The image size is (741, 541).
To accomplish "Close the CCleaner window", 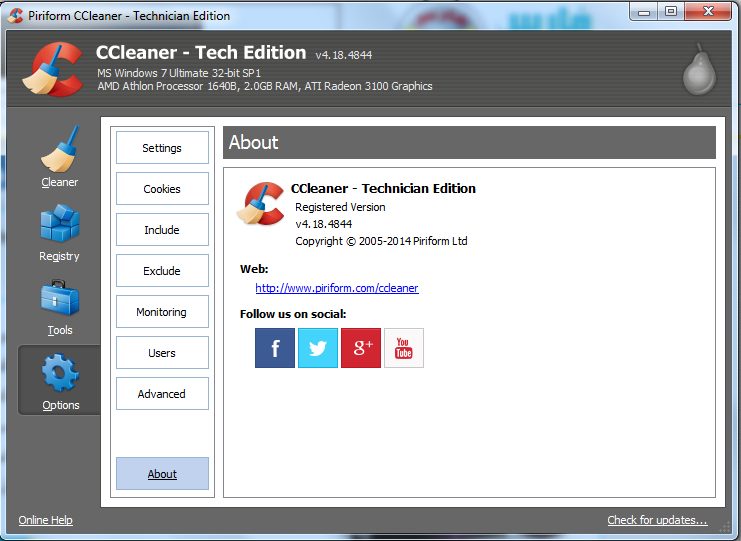I will click(707, 12).
